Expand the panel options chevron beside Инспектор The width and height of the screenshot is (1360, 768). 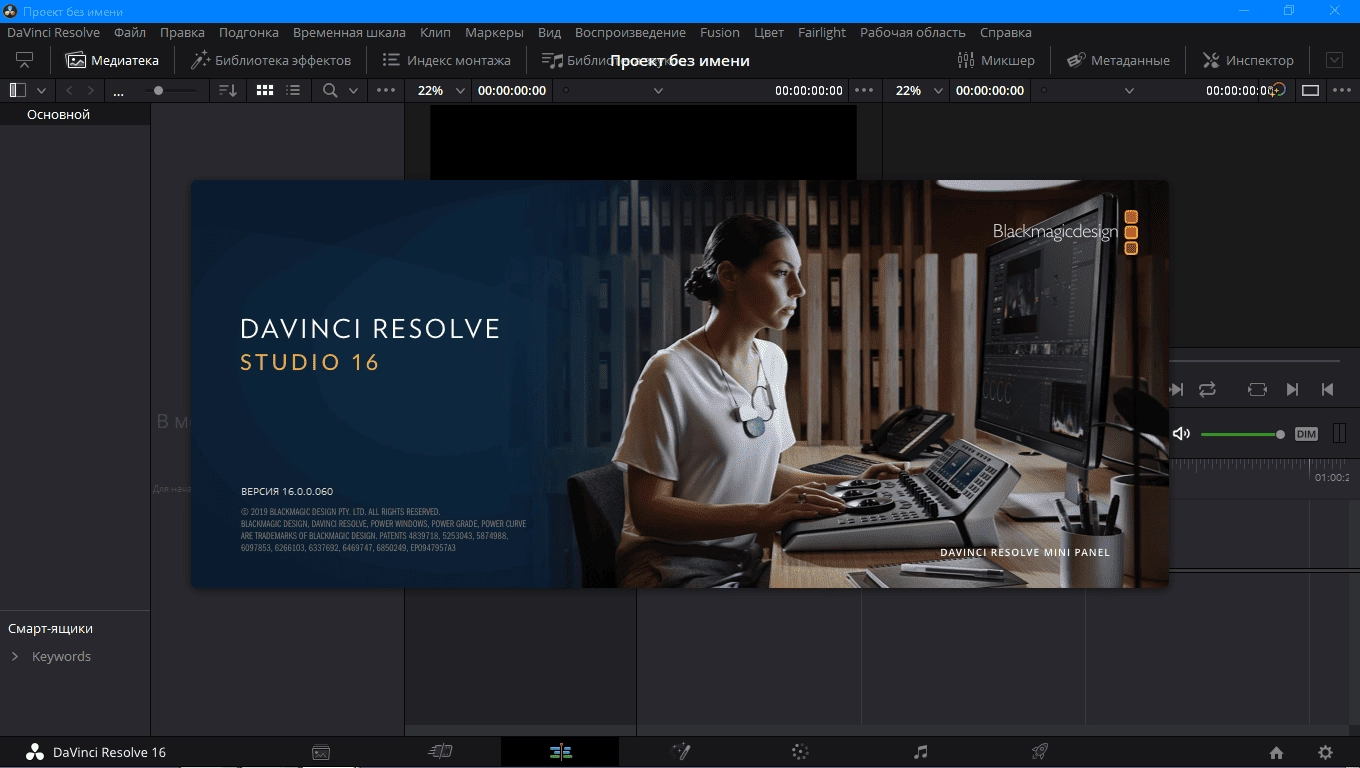[x=1334, y=60]
